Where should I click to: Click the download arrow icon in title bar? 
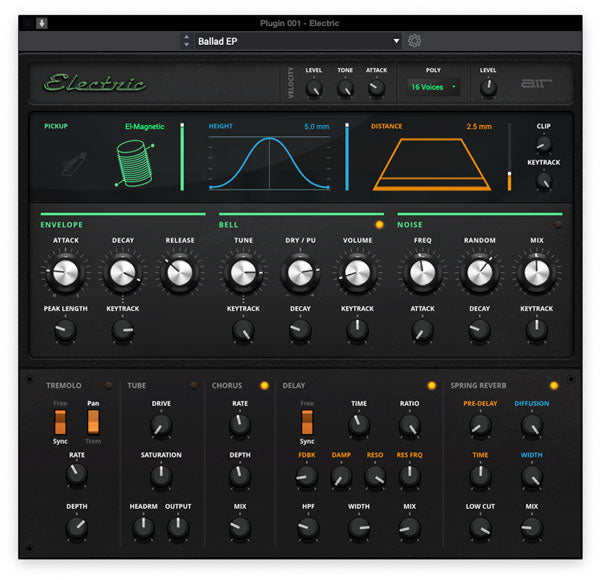point(42,23)
